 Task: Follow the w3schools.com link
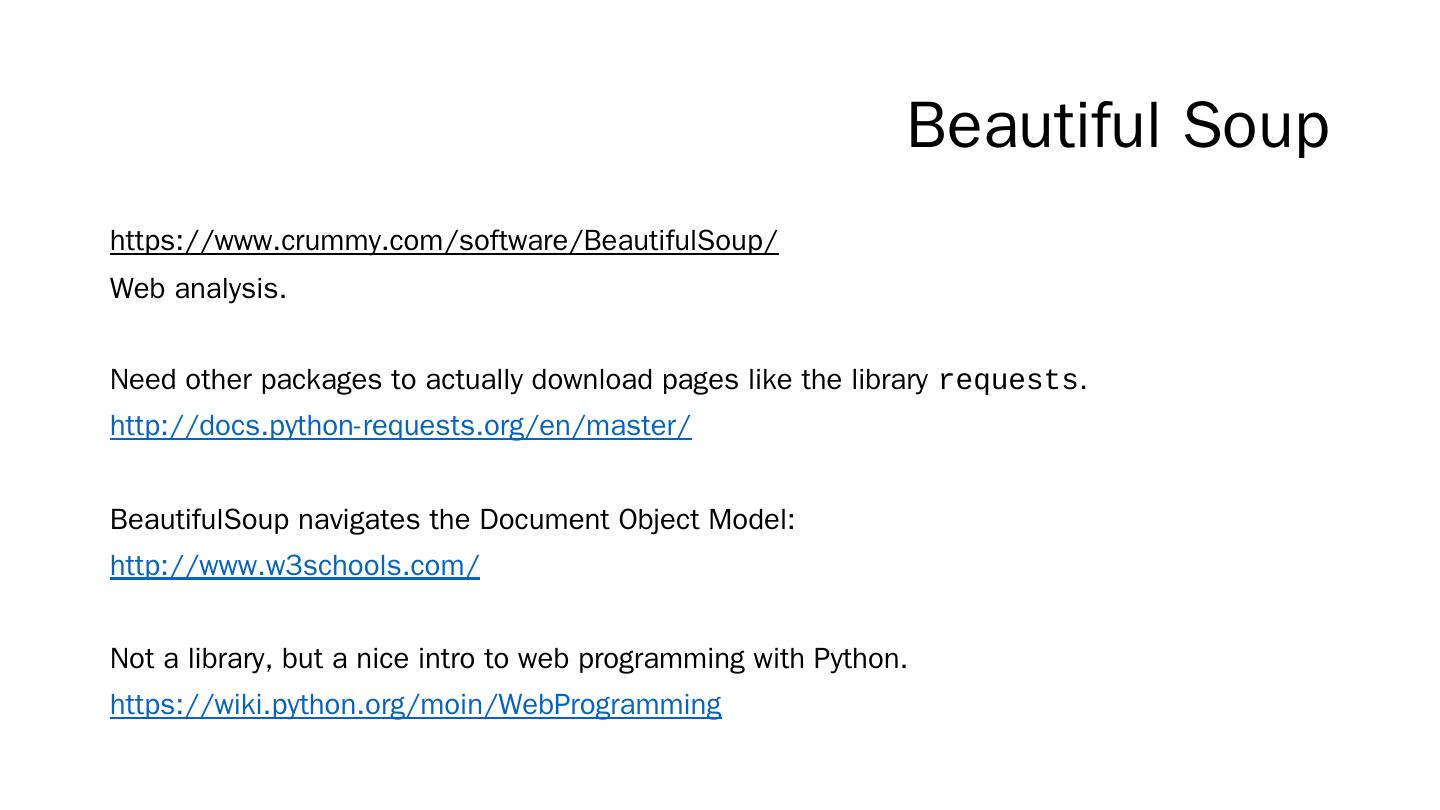[294, 566]
